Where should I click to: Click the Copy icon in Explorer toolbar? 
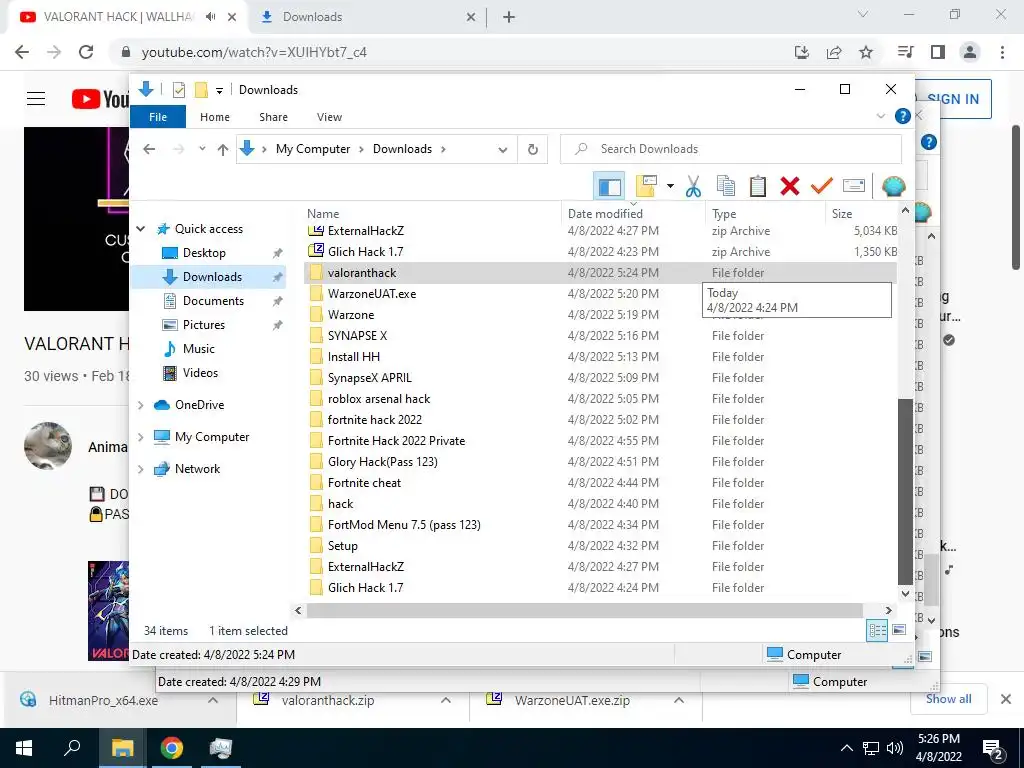click(x=726, y=186)
